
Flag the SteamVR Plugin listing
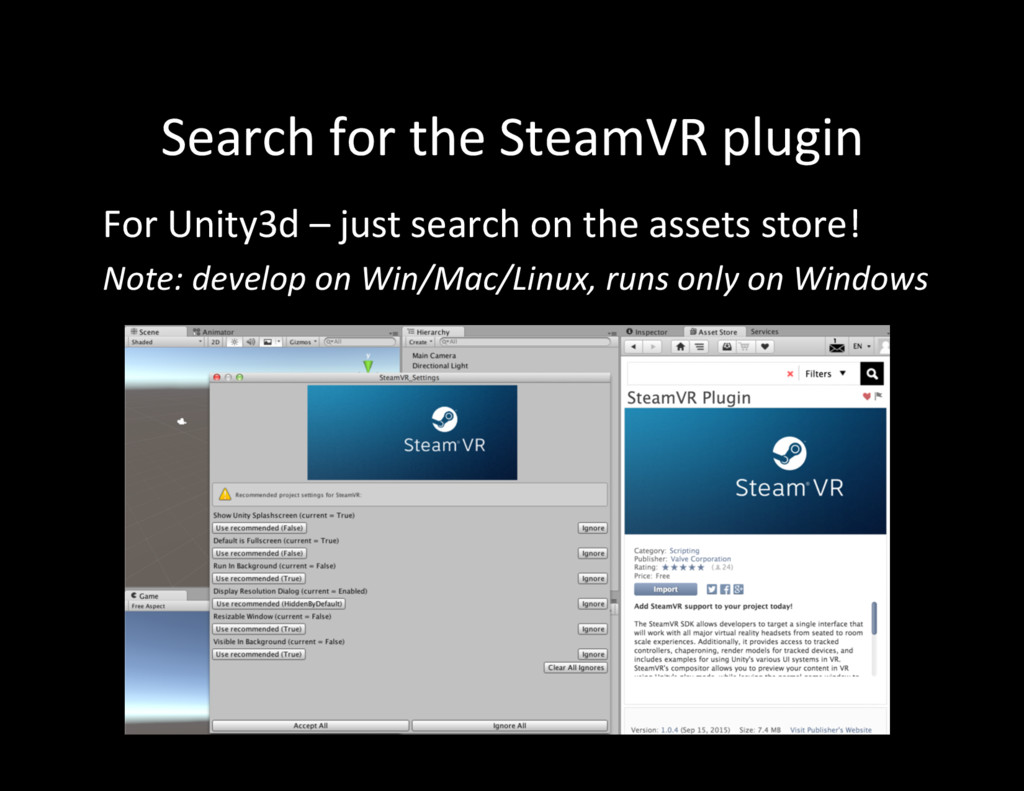click(x=878, y=396)
